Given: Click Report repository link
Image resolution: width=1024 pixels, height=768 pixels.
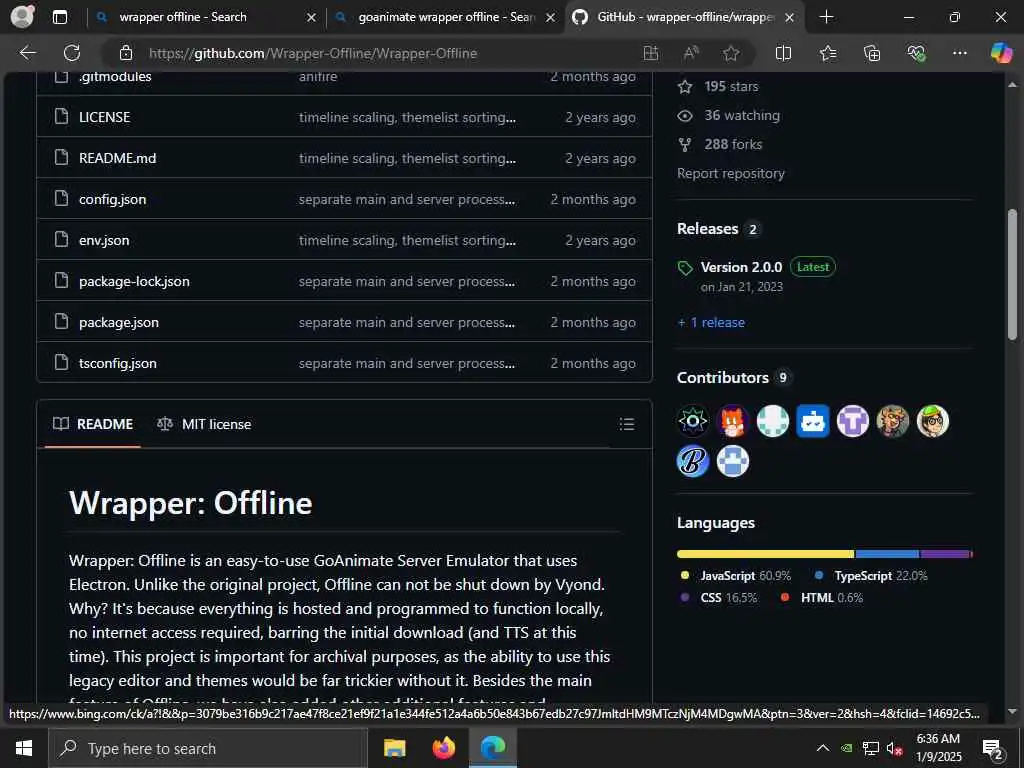Looking at the screenshot, I should pyautogui.click(x=731, y=174).
